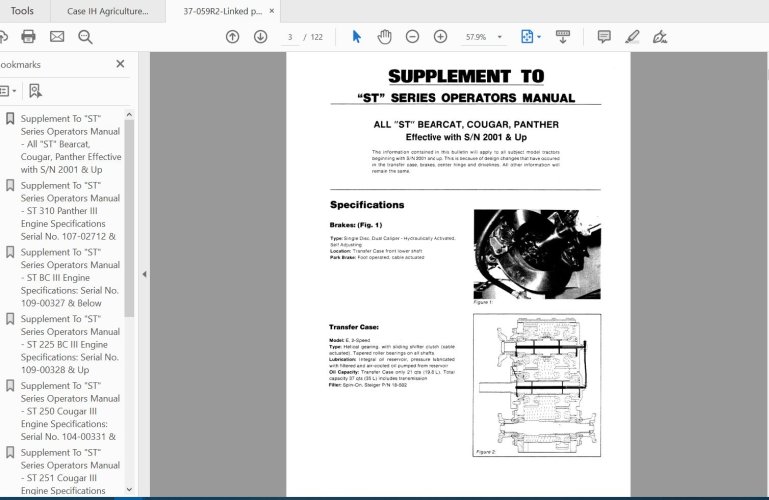769x500 pixels.
Task: Go to the next page with the down arrow
Action: point(260,37)
